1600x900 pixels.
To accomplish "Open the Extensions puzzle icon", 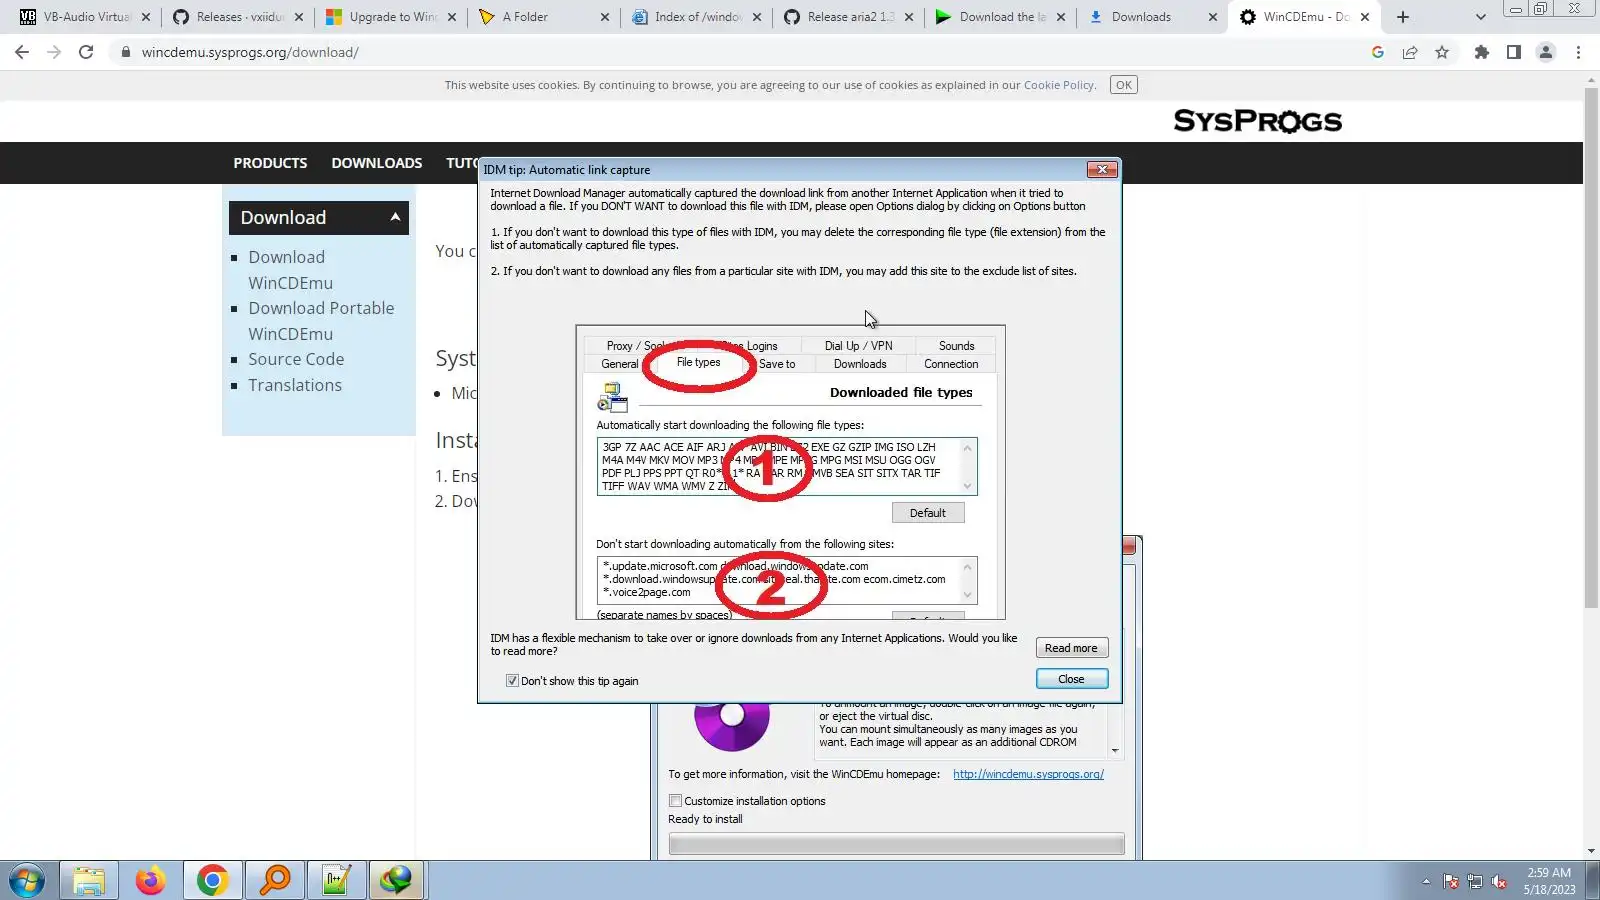I will pyautogui.click(x=1482, y=52).
